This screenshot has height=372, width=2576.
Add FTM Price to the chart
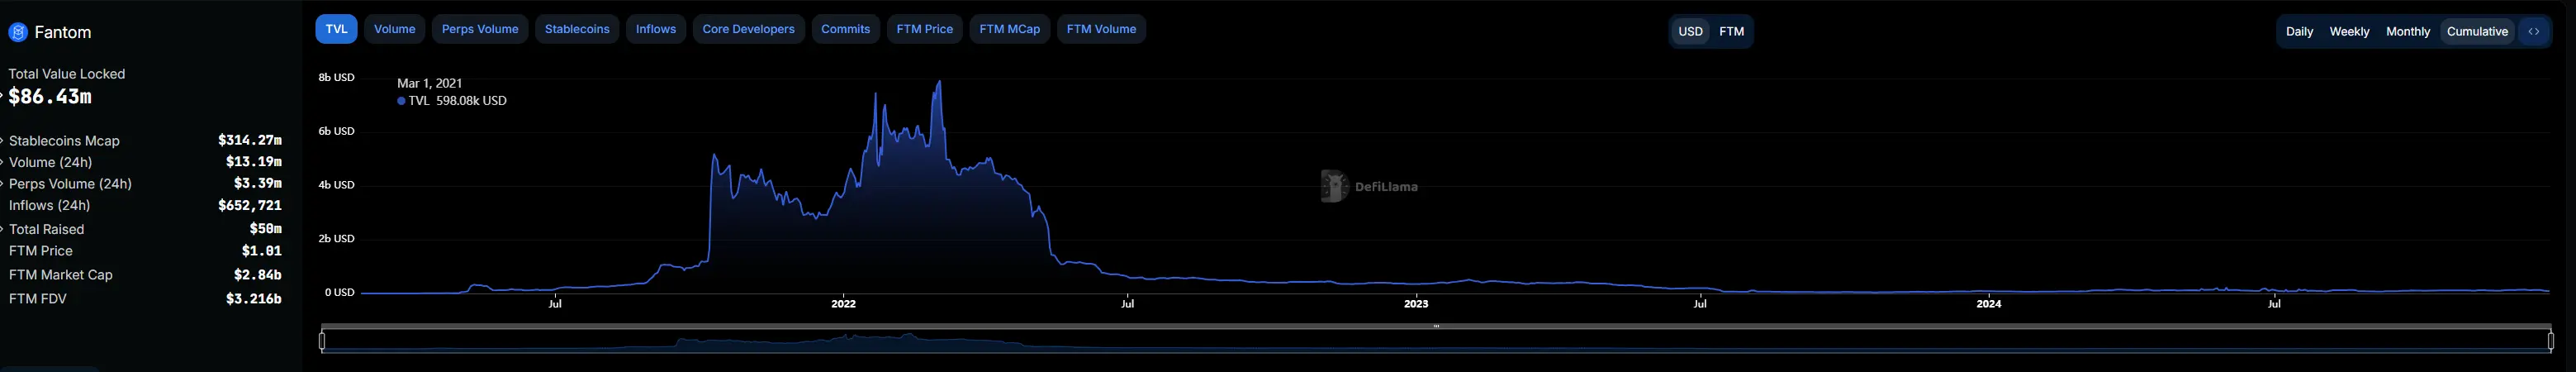924,29
